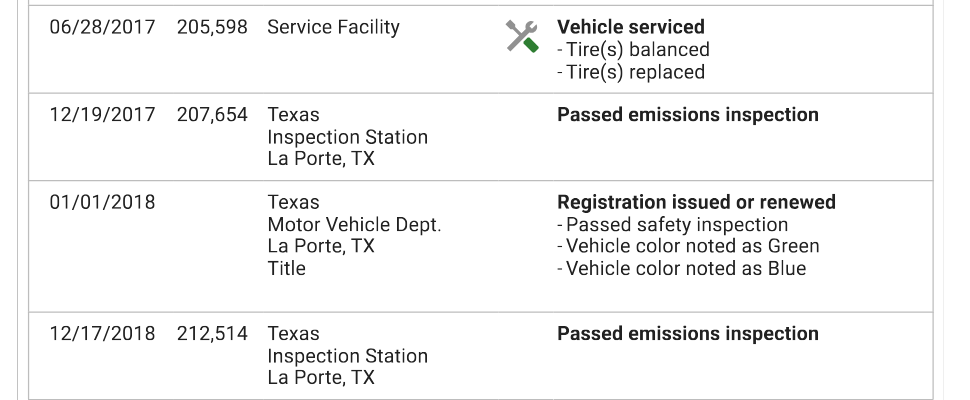The height and width of the screenshot is (400, 970).
Task: Select the Passed safety inspection line
Action: coord(672,224)
